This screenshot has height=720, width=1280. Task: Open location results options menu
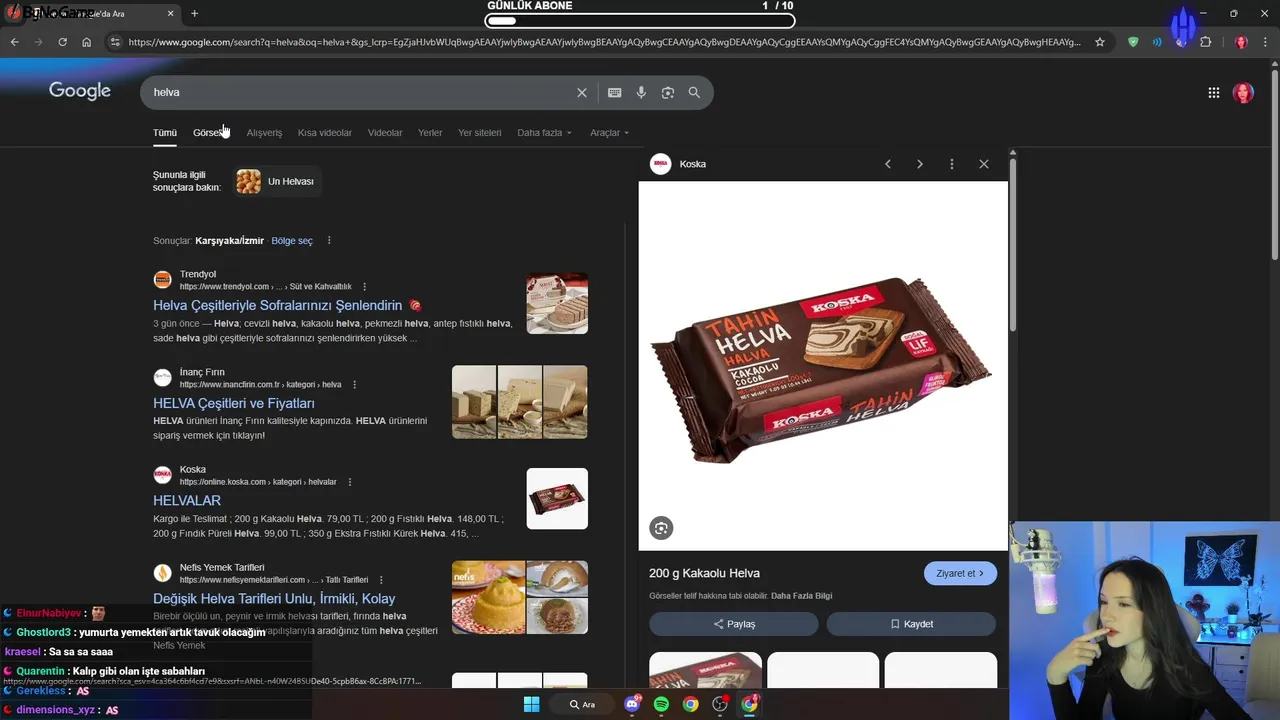(329, 241)
